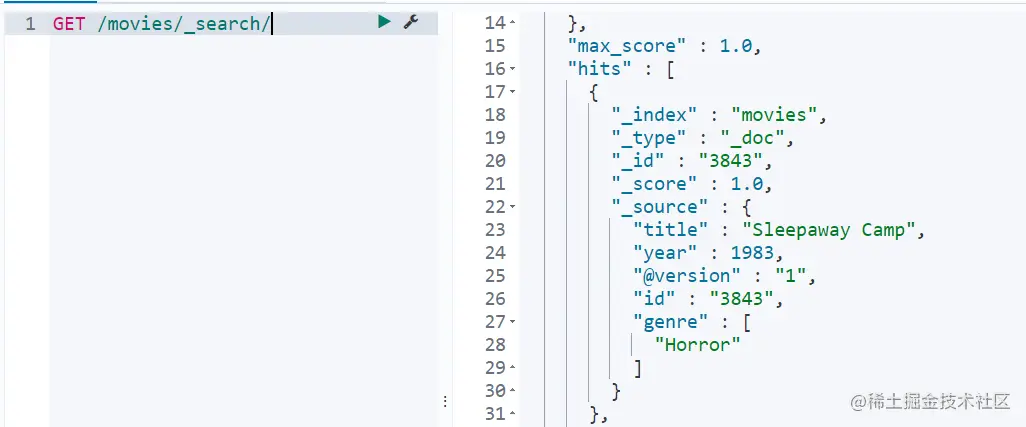Run the request with the green play icon
This screenshot has height=427, width=1026.
click(384, 22)
